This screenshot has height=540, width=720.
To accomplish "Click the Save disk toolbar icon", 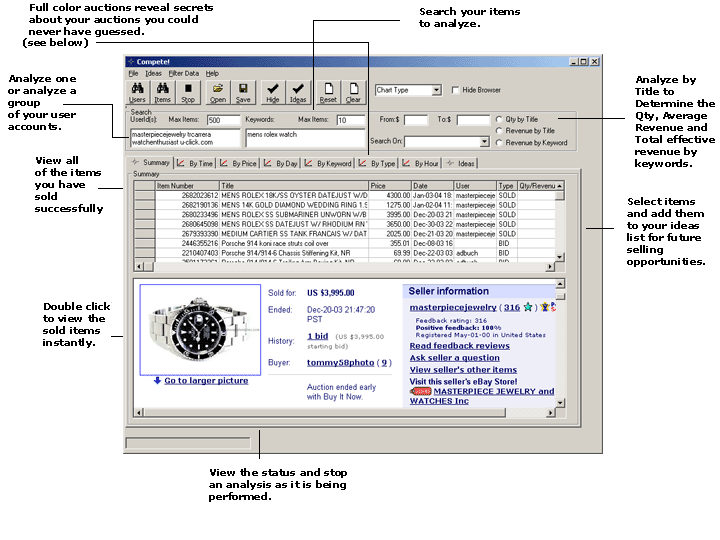I will pyautogui.click(x=243, y=92).
